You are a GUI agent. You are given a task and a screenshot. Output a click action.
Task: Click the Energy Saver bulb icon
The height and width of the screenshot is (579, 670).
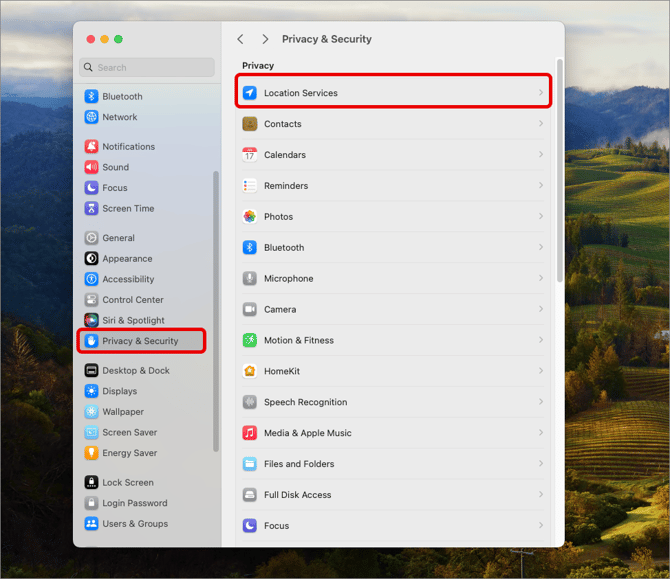91,453
